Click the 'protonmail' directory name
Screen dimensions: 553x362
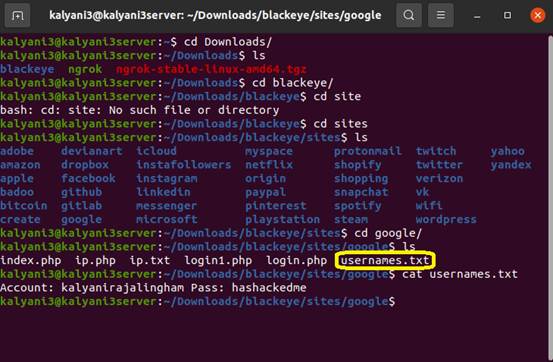point(368,151)
